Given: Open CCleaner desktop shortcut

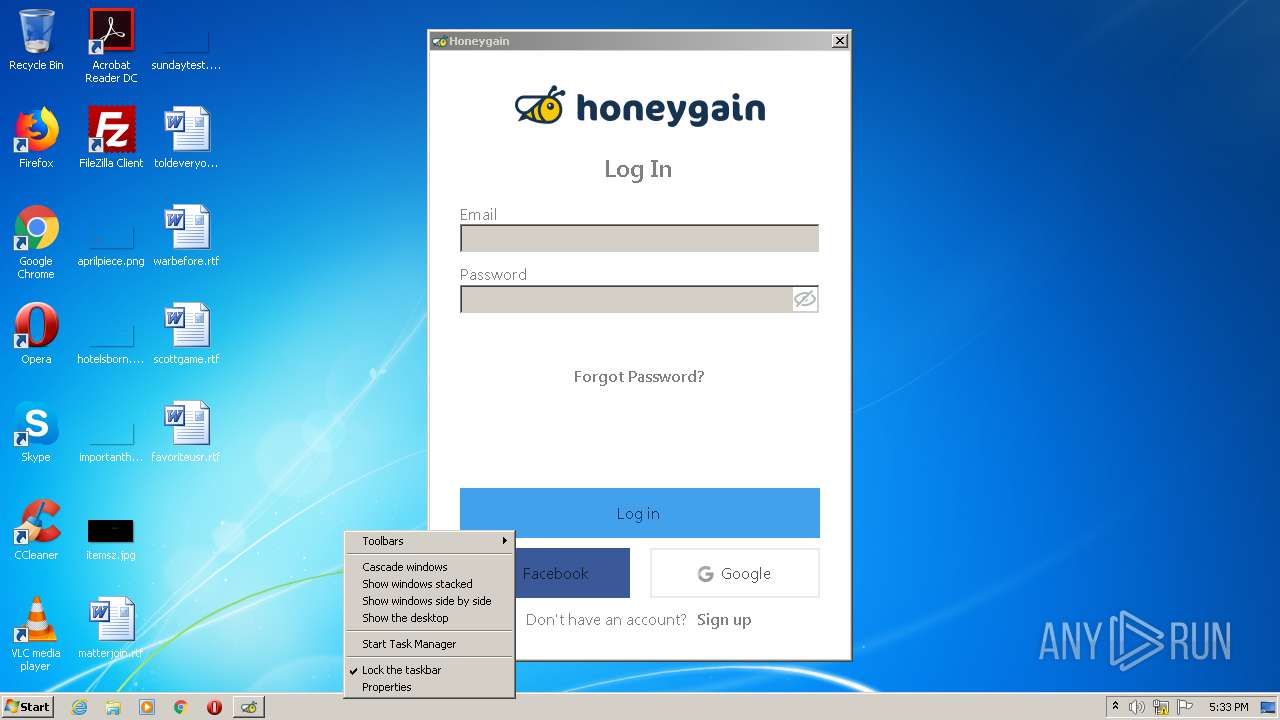Looking at the screenshot, I should (36, 530).
